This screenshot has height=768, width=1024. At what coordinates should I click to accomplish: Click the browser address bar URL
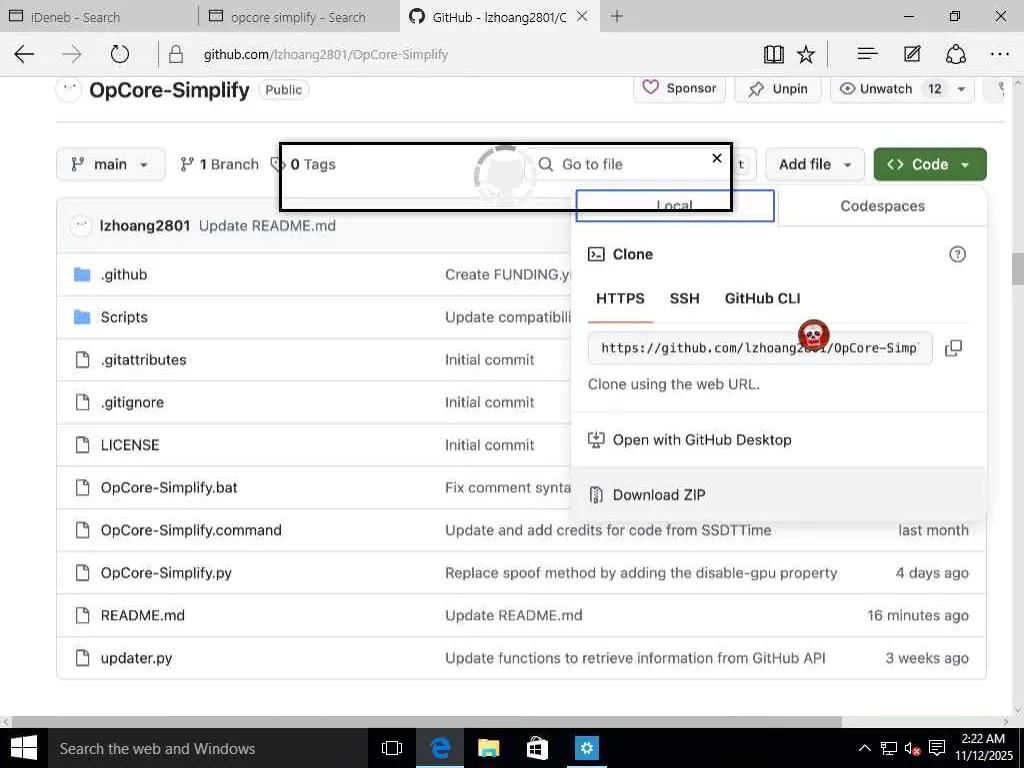click(x=326, y=54)
